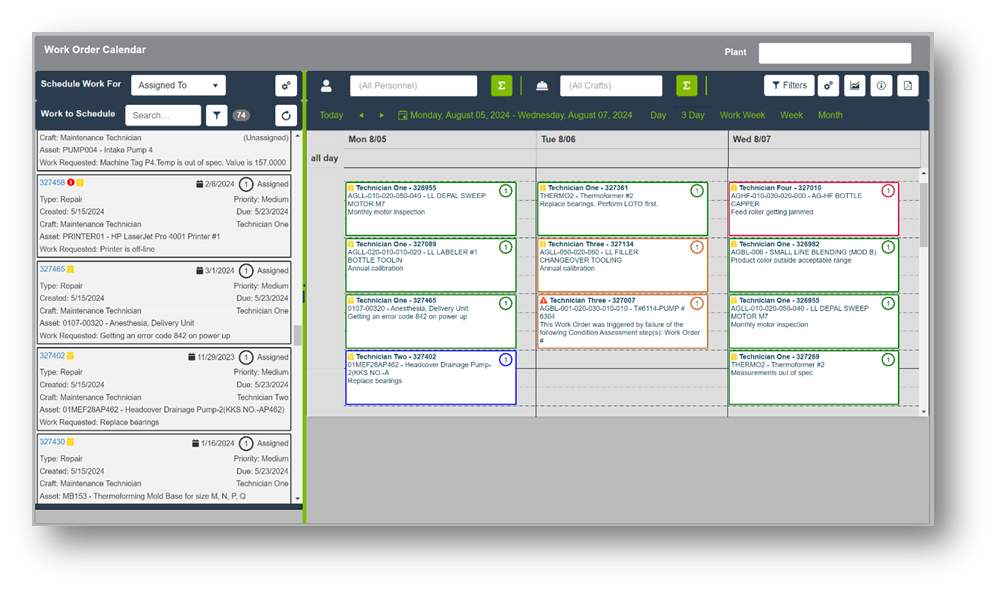The height and width of the screenshot is (591, 999).
Task: Open the personnel summary sigma icon
Action: pyautogui.click(x=502, y=86)
